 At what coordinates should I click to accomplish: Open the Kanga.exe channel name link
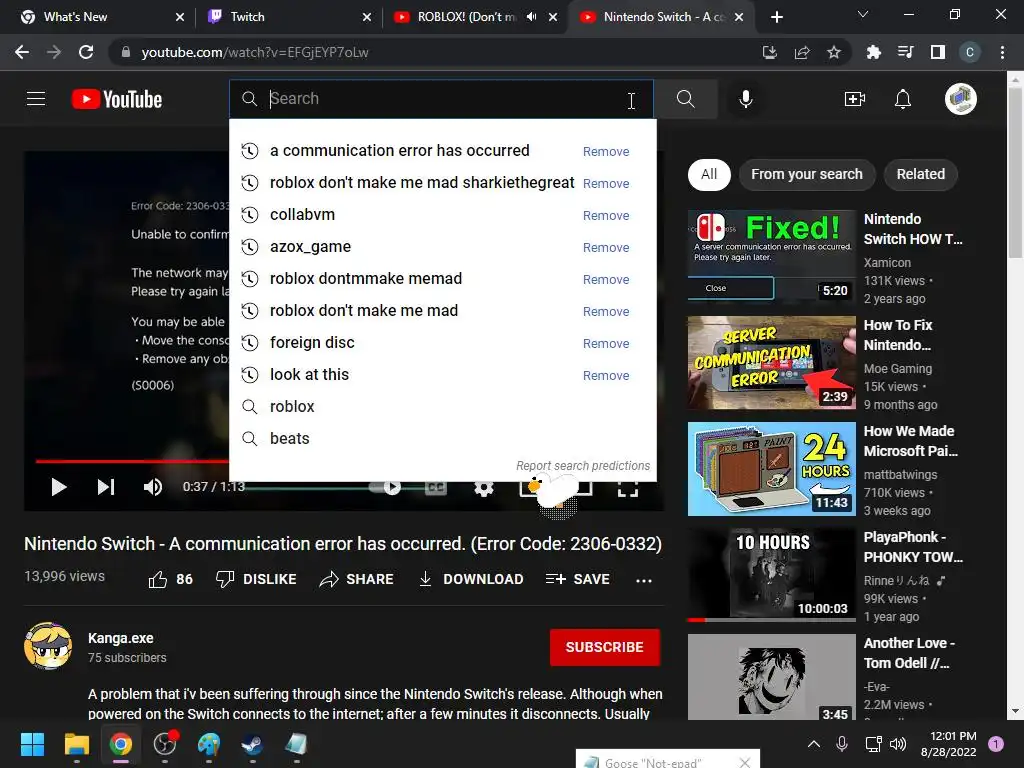[121, 638]
